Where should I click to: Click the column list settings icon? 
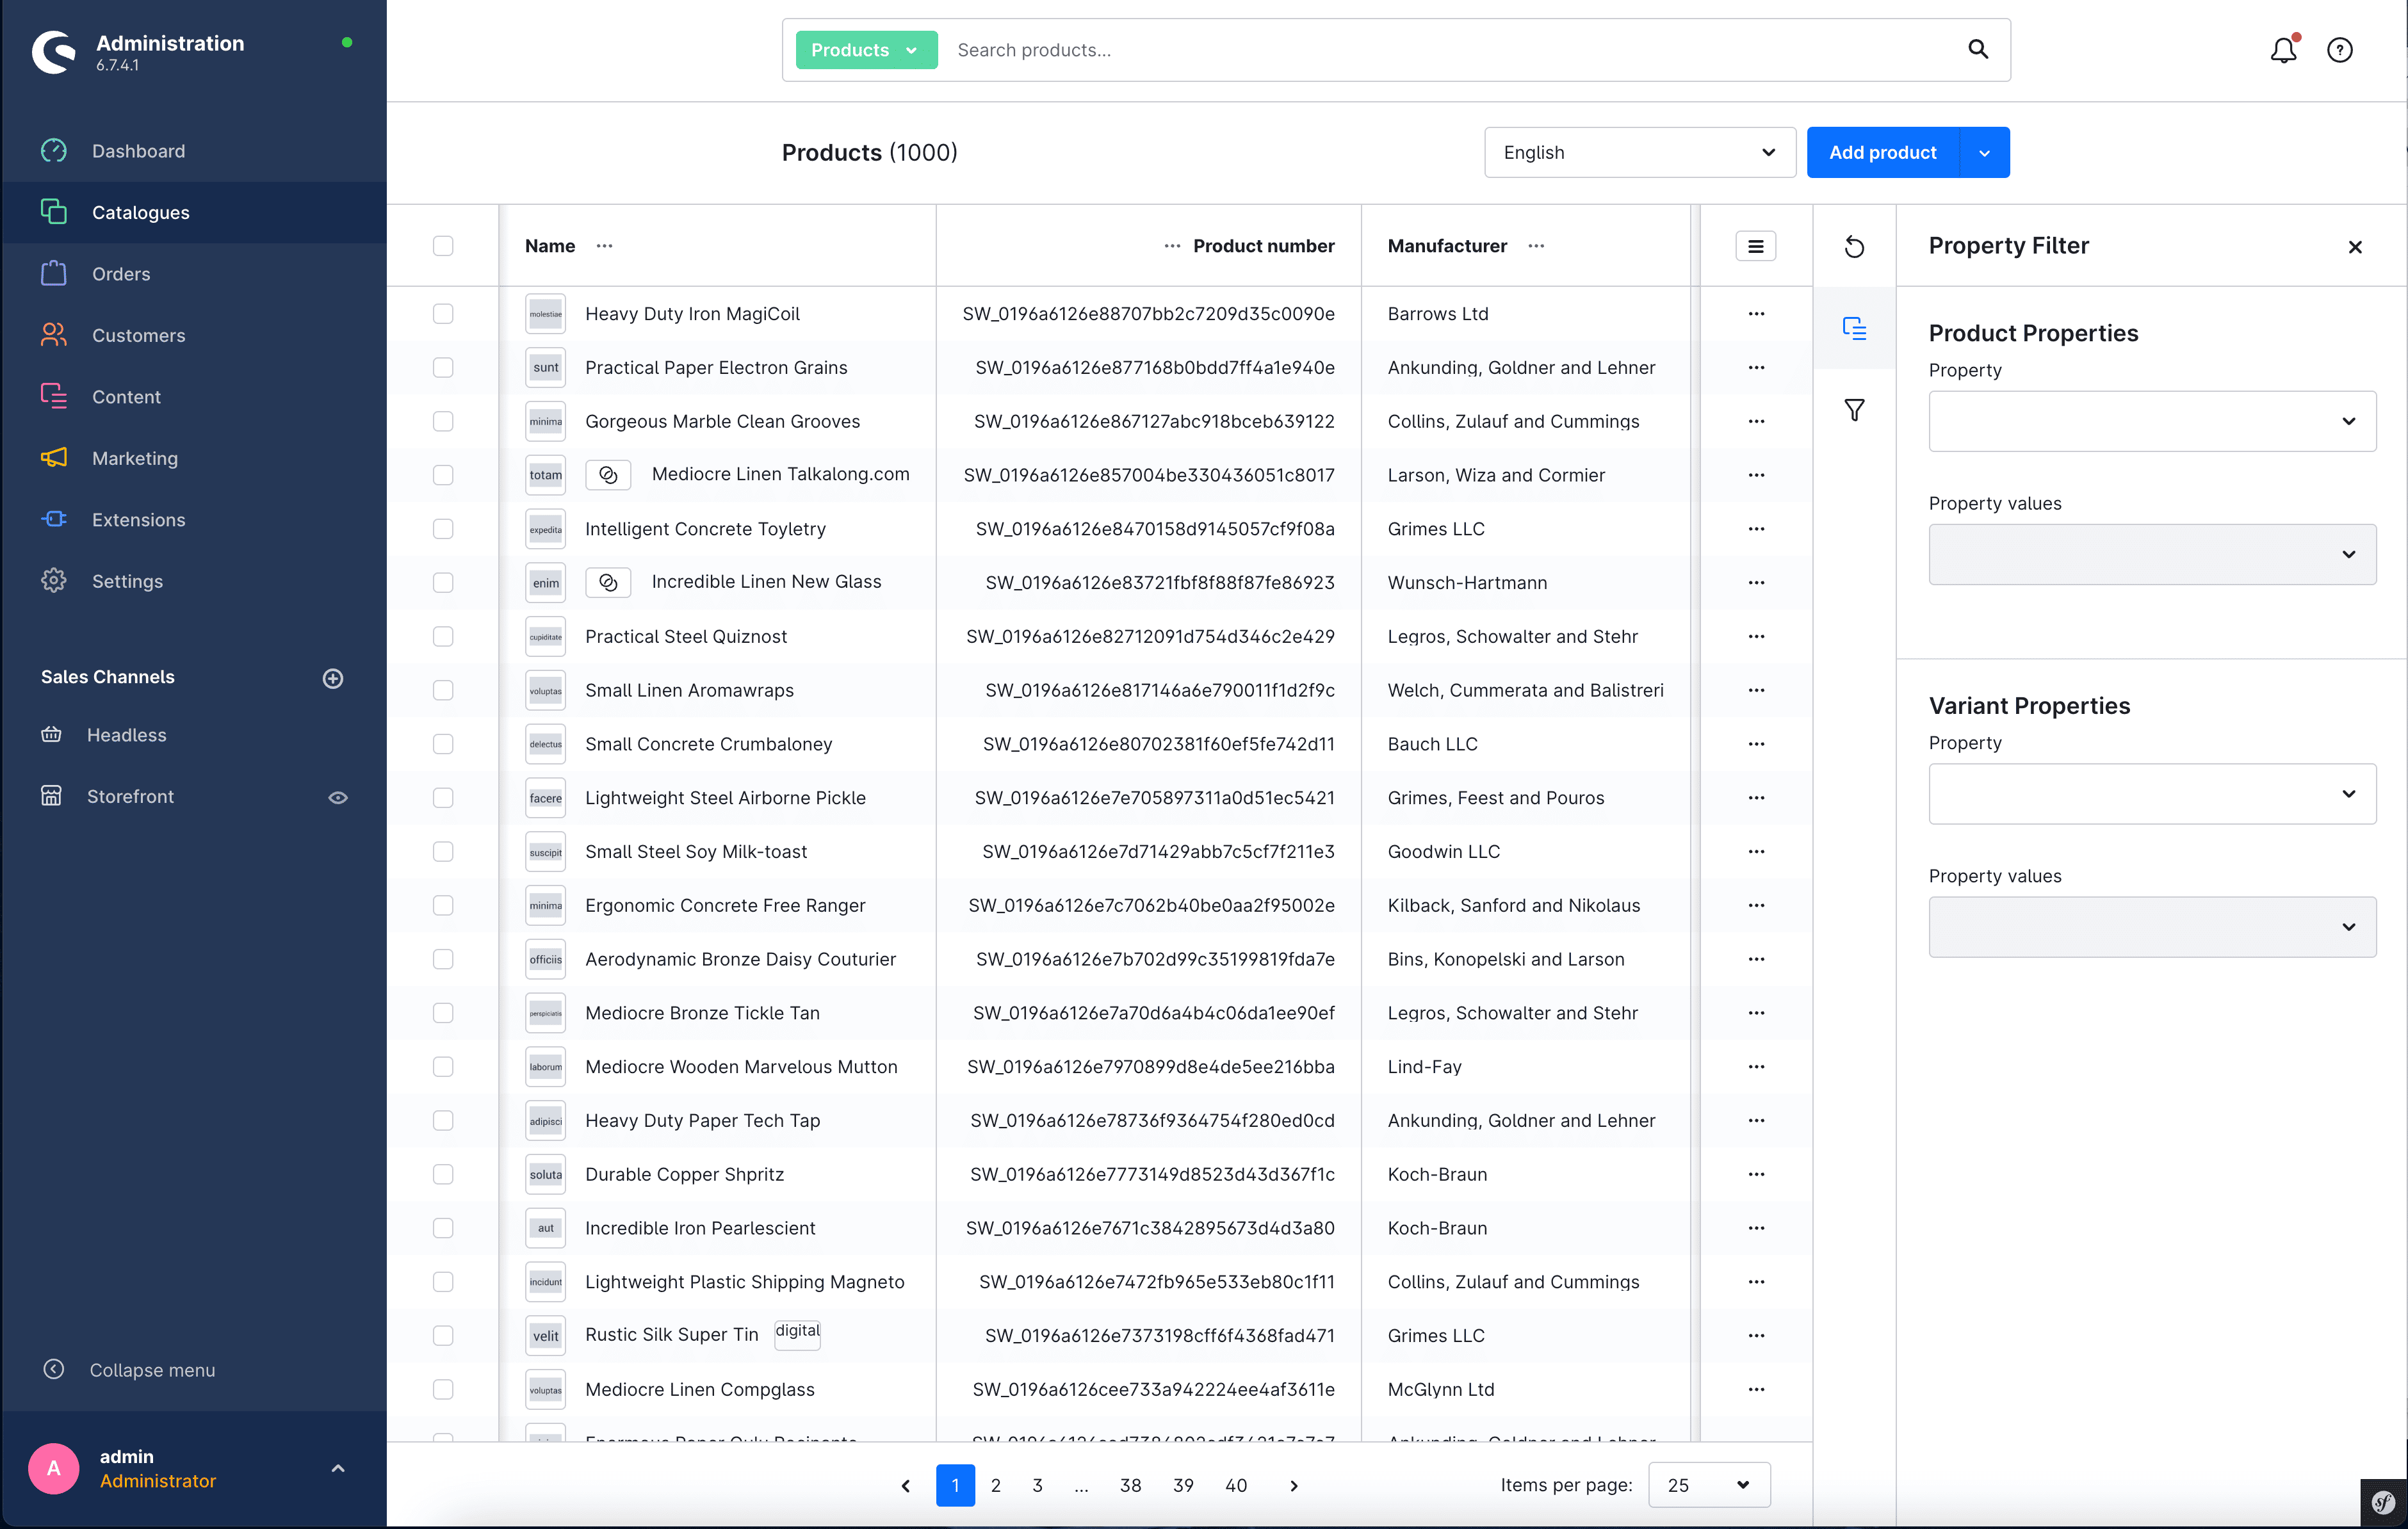point(1755,246)
